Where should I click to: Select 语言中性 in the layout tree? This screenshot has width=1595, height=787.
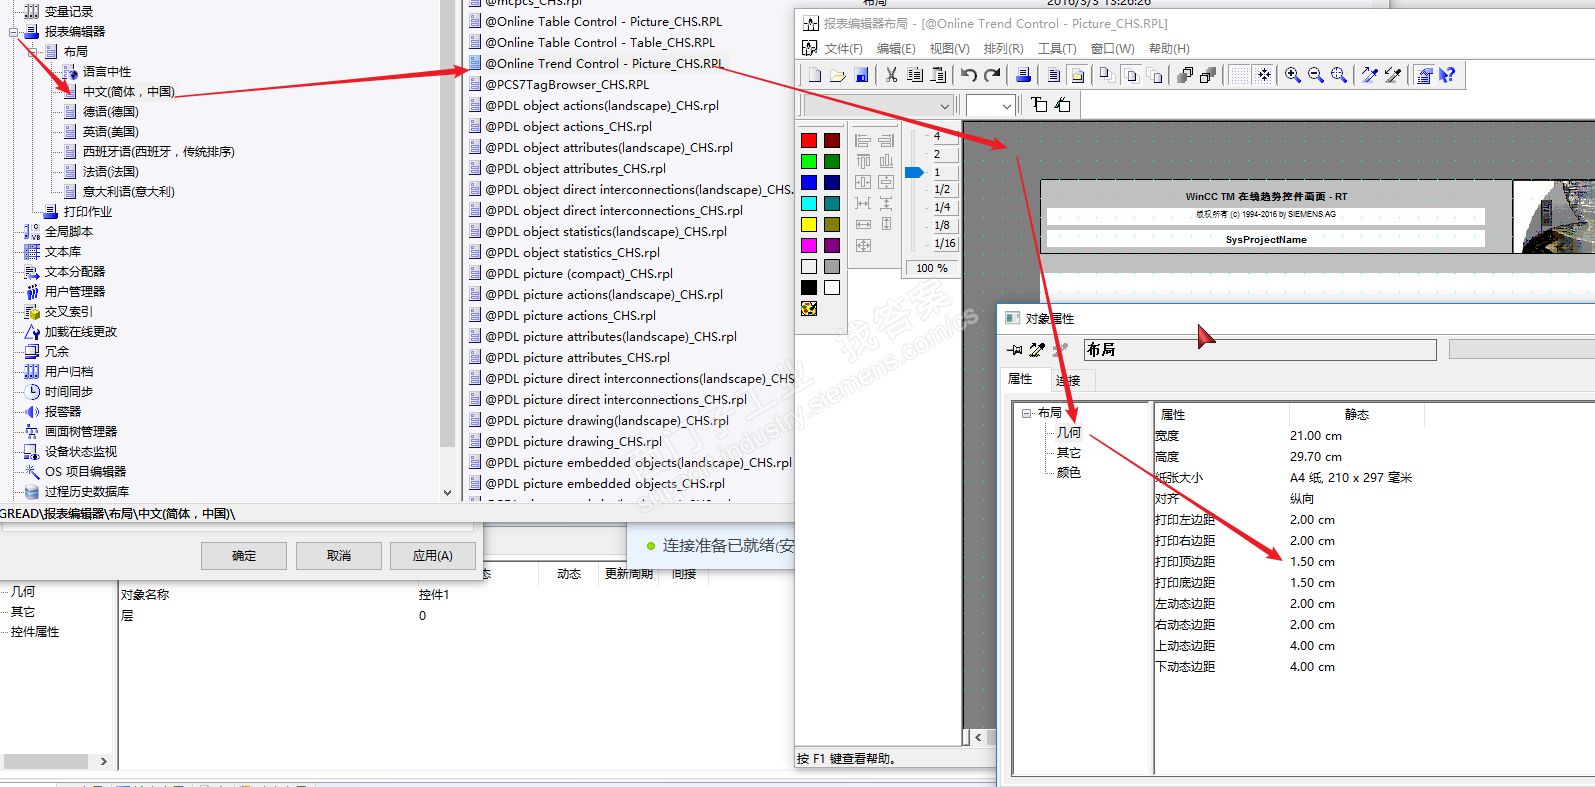click(x=107, y=72)
